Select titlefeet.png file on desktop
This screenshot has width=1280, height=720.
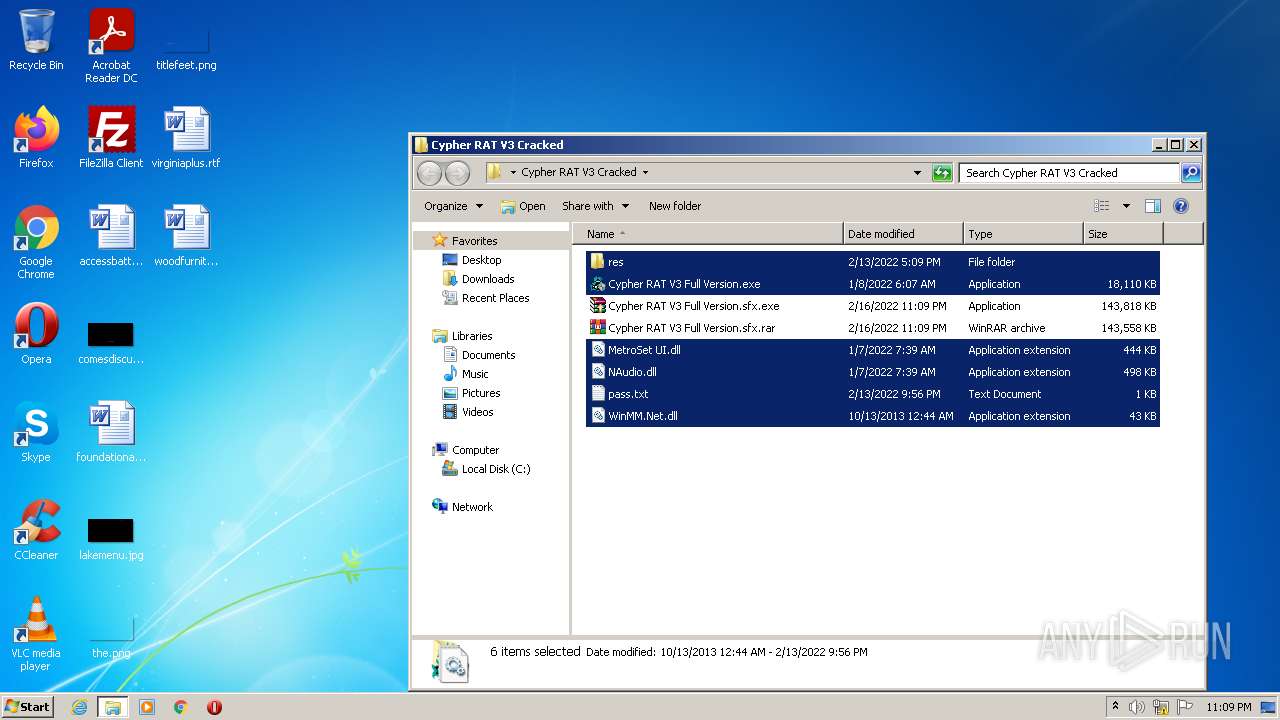pyautogui.click(x=186, y=46)
